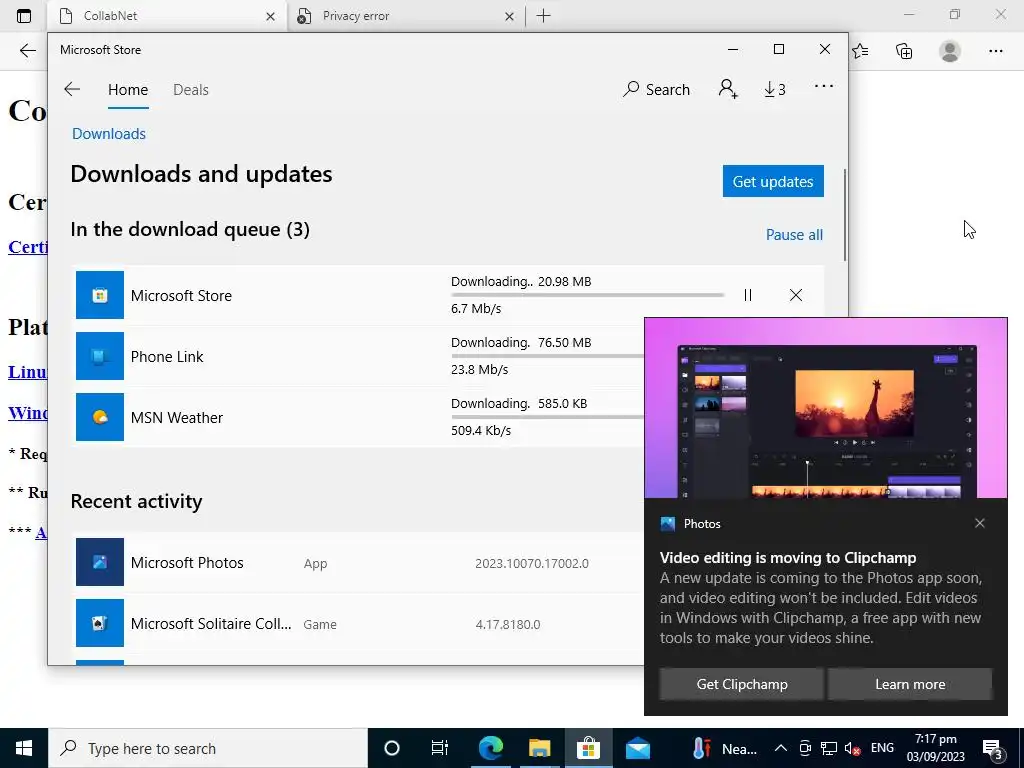This screenshot has height=768, width=1024.
Task: Open Edge Favorites star icon
Action: 860,51
